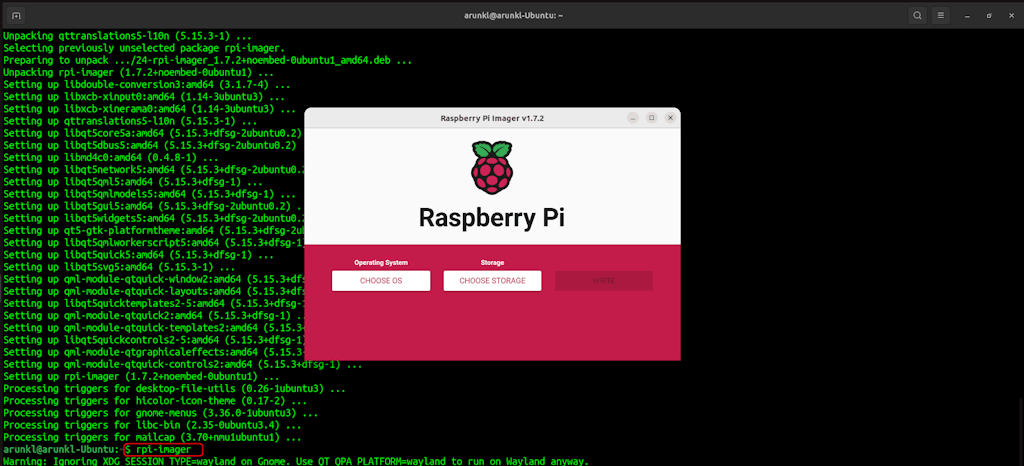Click 'Setting up libxcb-xinerama0' line
The image size is (1024, 466).
(x=150, y=108)
